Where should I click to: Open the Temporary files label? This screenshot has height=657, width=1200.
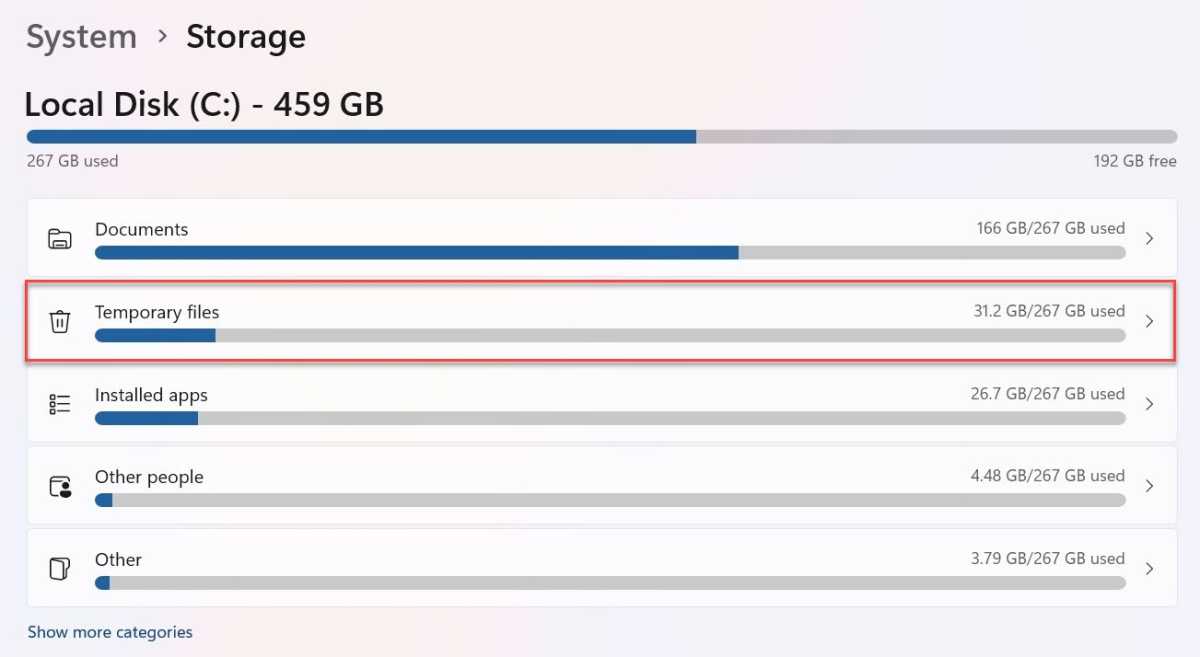(157, 312)
